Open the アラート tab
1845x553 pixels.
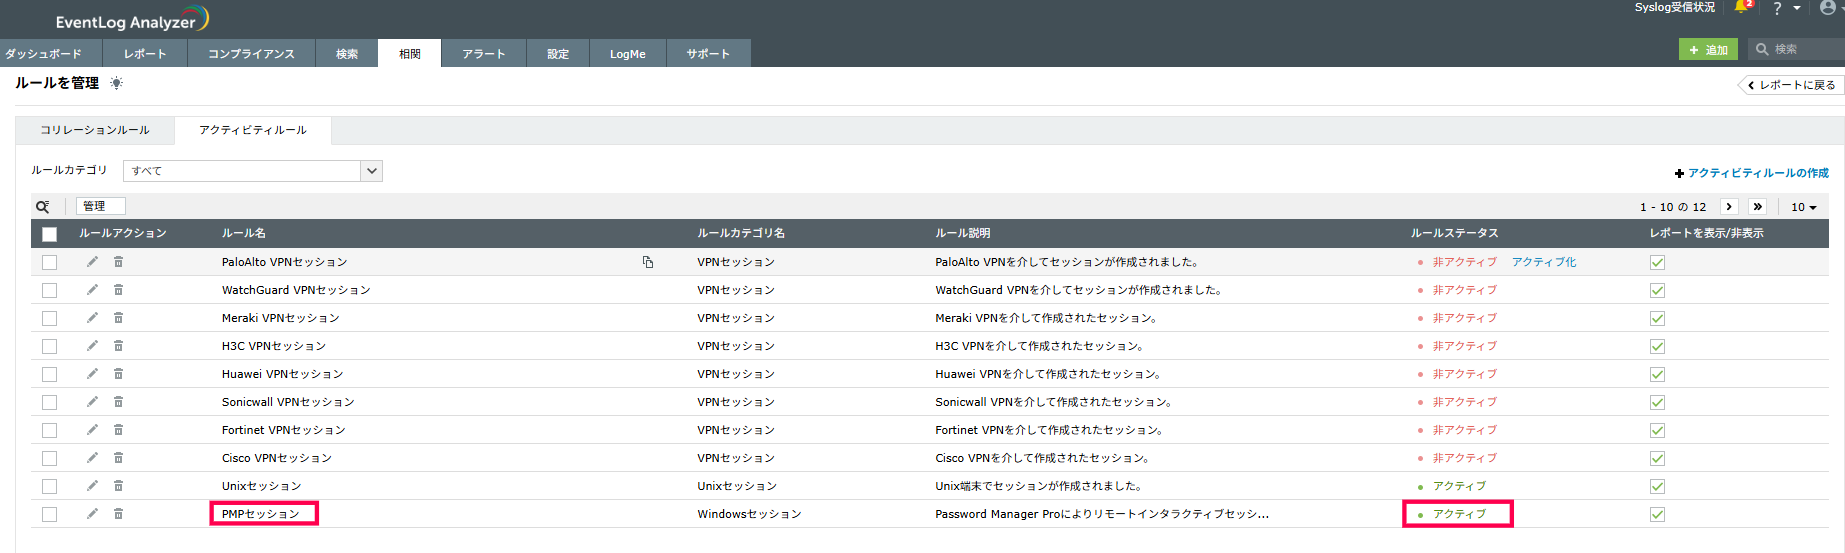(484, 54)
